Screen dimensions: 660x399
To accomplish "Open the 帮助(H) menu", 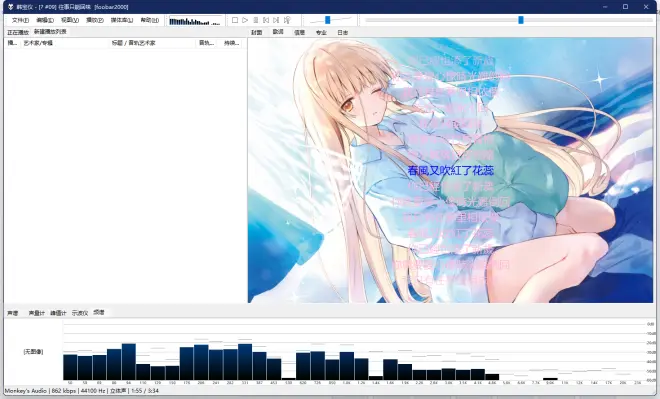I will [149, 20].
